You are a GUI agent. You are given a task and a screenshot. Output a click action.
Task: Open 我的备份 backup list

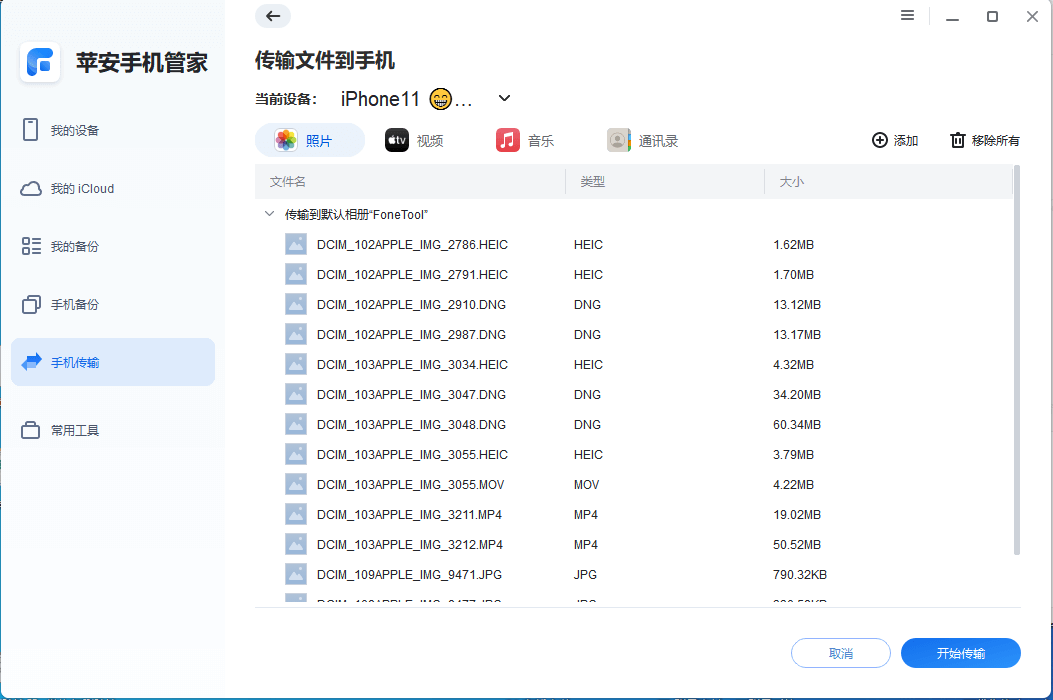(80, 246)
